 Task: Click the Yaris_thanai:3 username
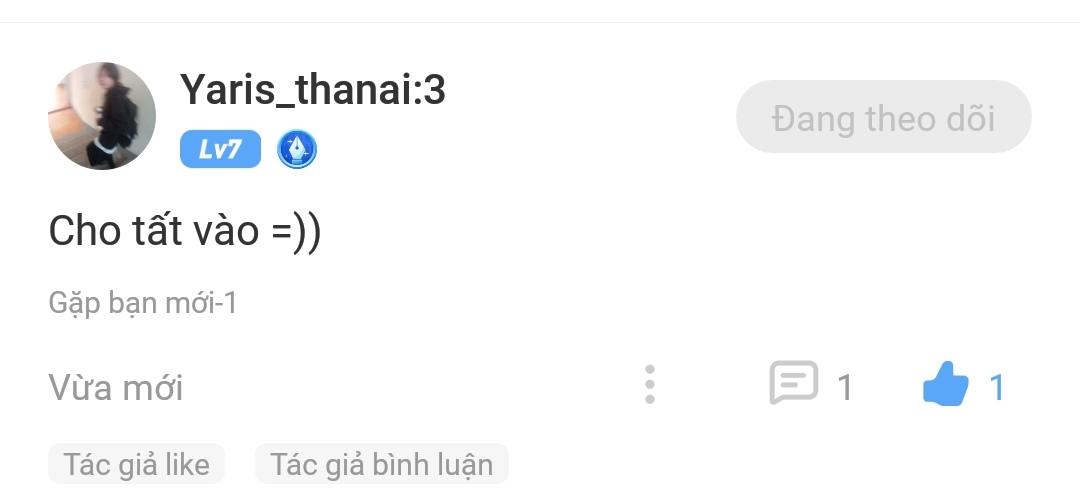[x=313, y=91]
